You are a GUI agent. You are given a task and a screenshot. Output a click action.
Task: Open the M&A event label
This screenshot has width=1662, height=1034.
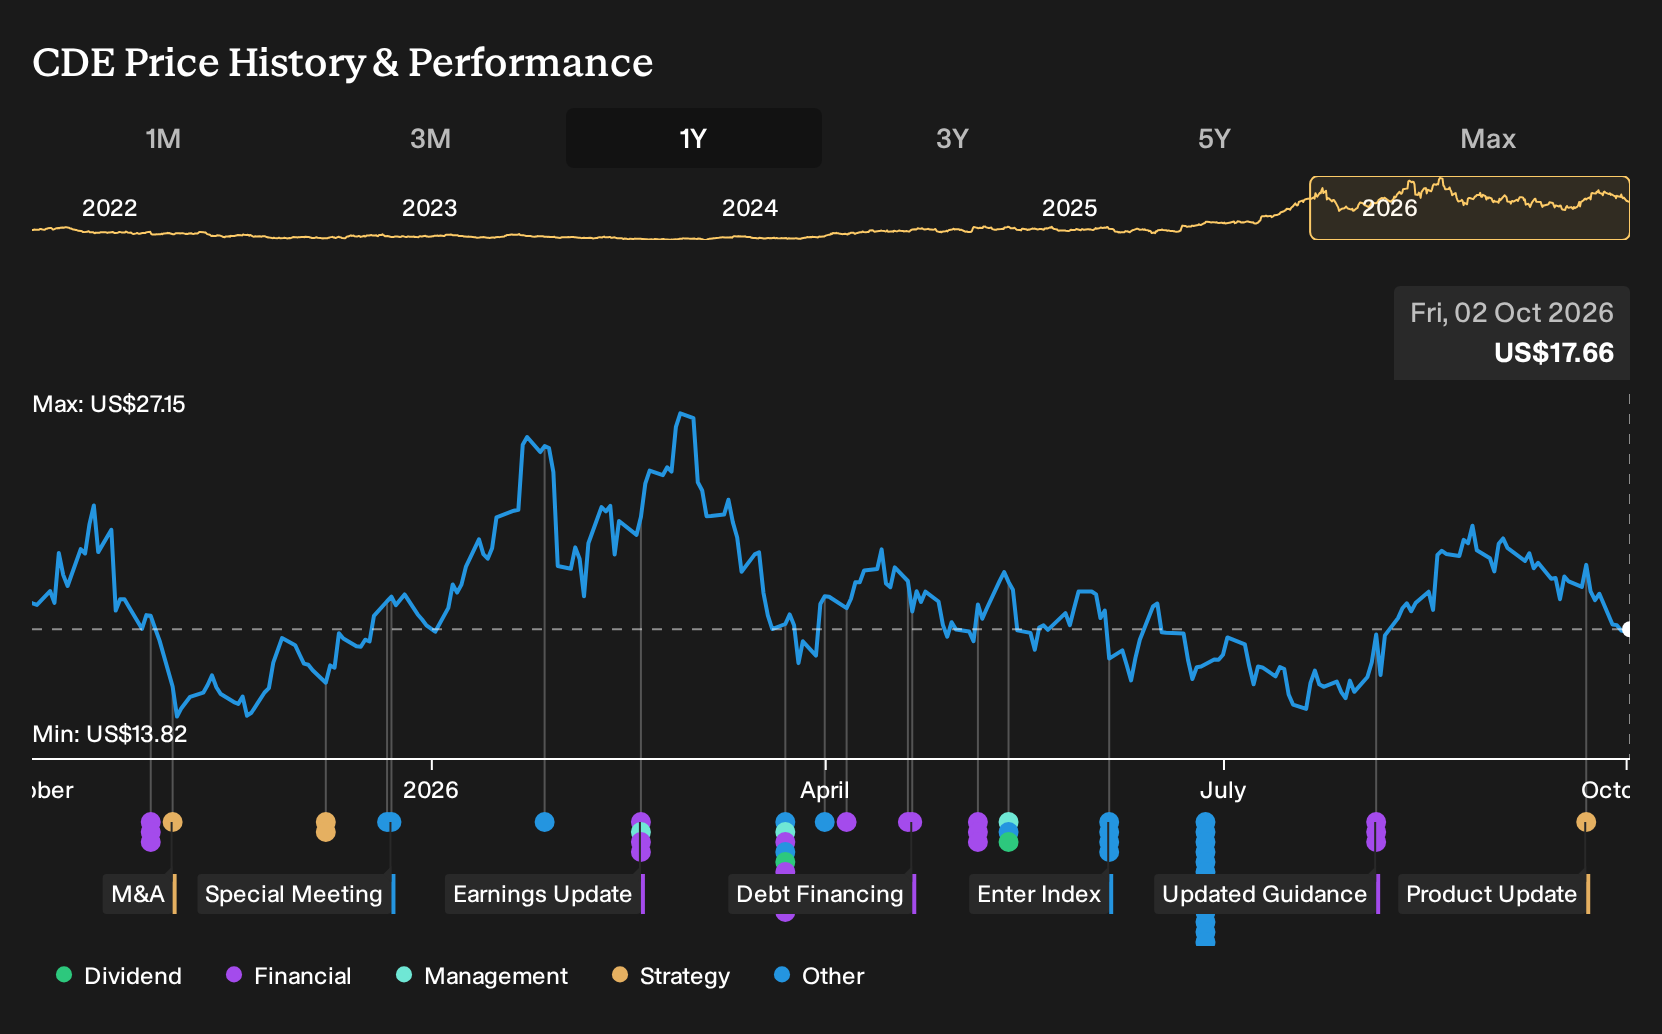pos(140,894)
